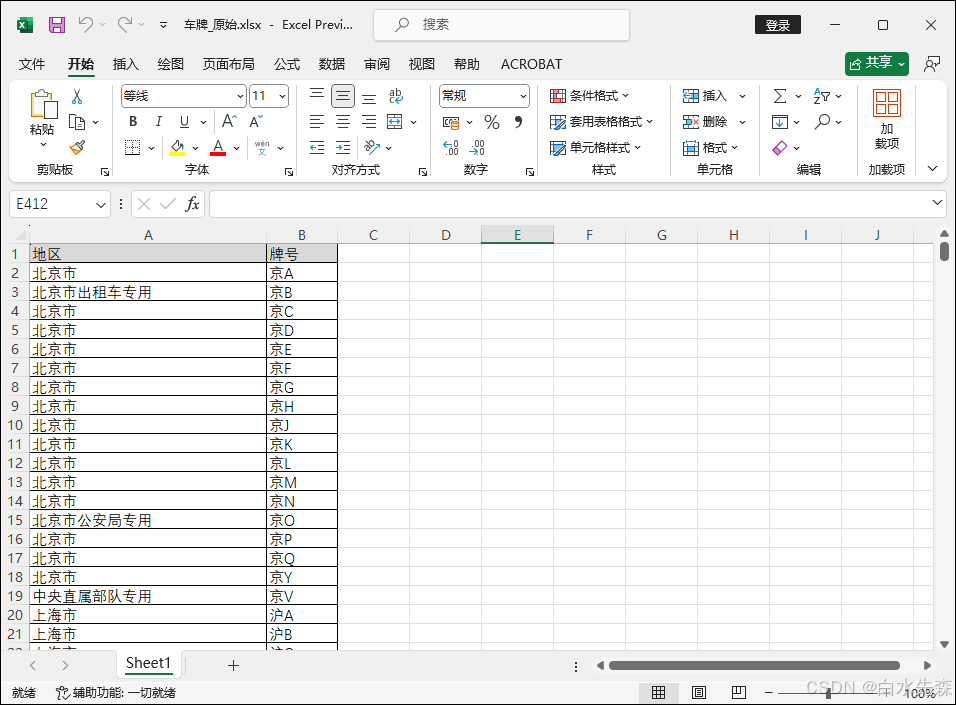Cut selection with scissors icon
This screenshot has height=705, width=956.
(x=77, y=96)
